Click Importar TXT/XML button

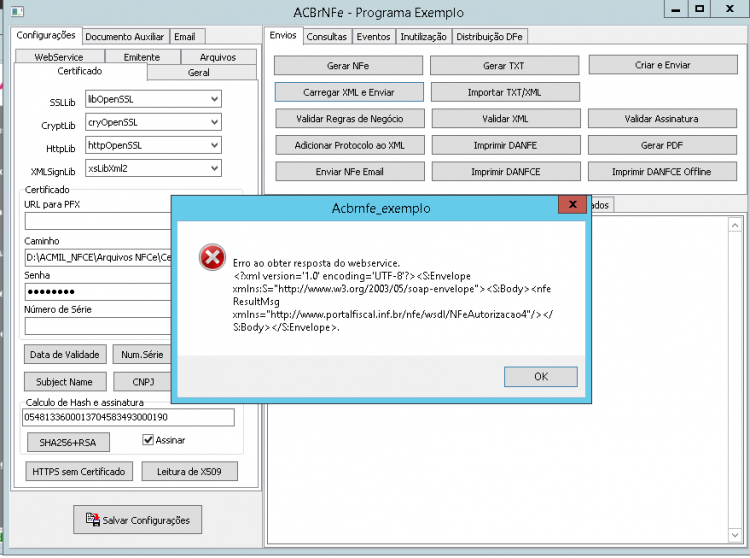coord(505,92)
